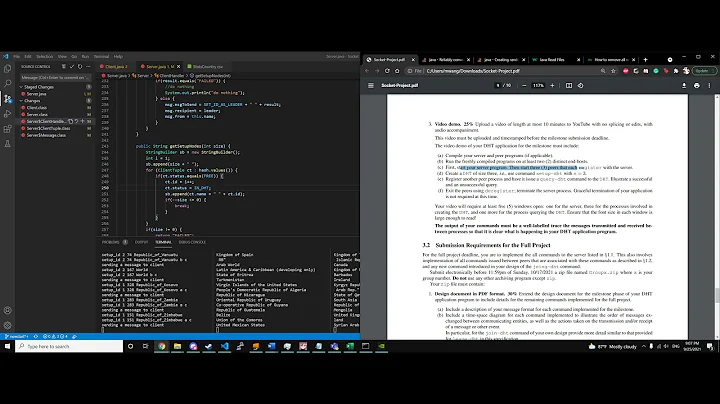Click the commit message input field

click(x=54, y=78)
